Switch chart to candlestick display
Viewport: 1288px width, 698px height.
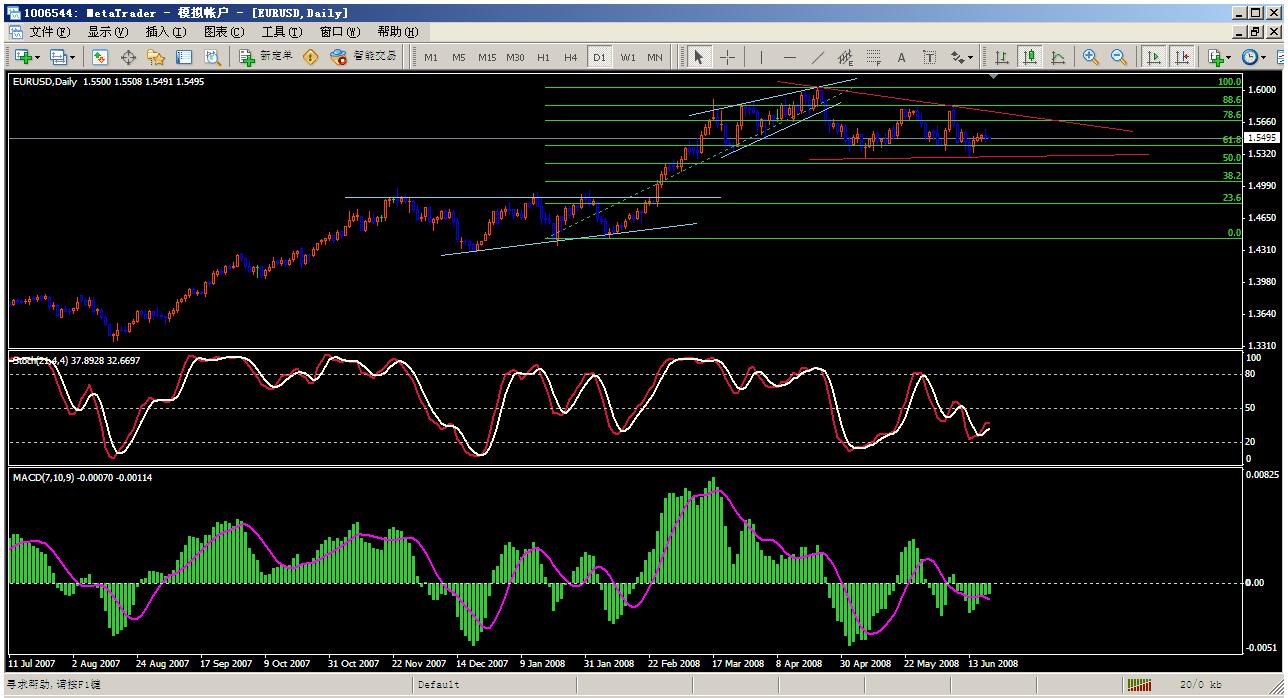[1029, 57]
